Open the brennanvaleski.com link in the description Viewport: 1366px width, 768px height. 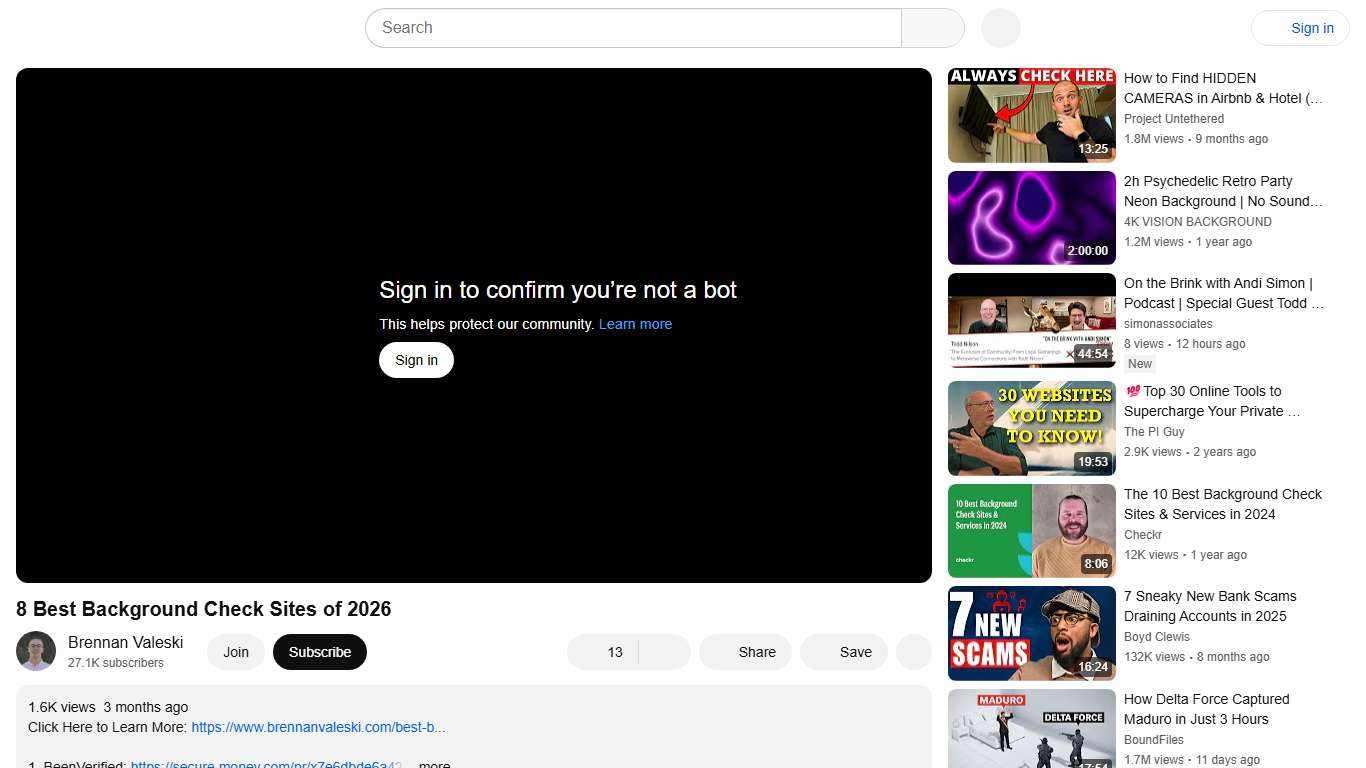click(318, 727)
